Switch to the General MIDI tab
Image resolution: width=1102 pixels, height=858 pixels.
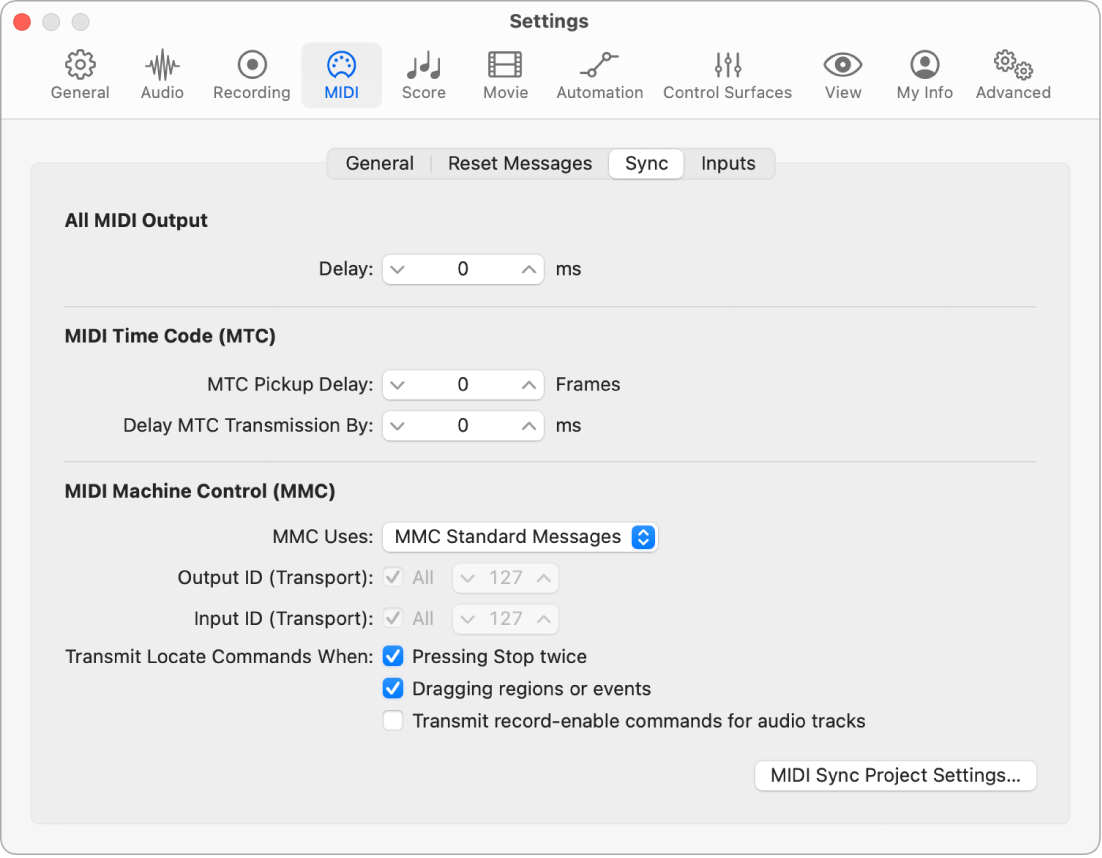click(380, 164)
